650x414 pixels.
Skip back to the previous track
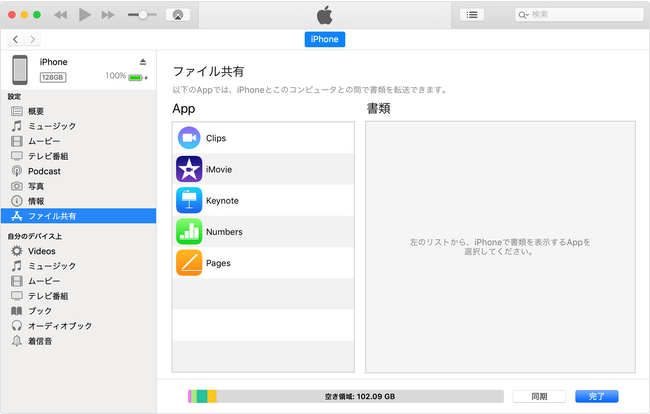pos(61,15)
